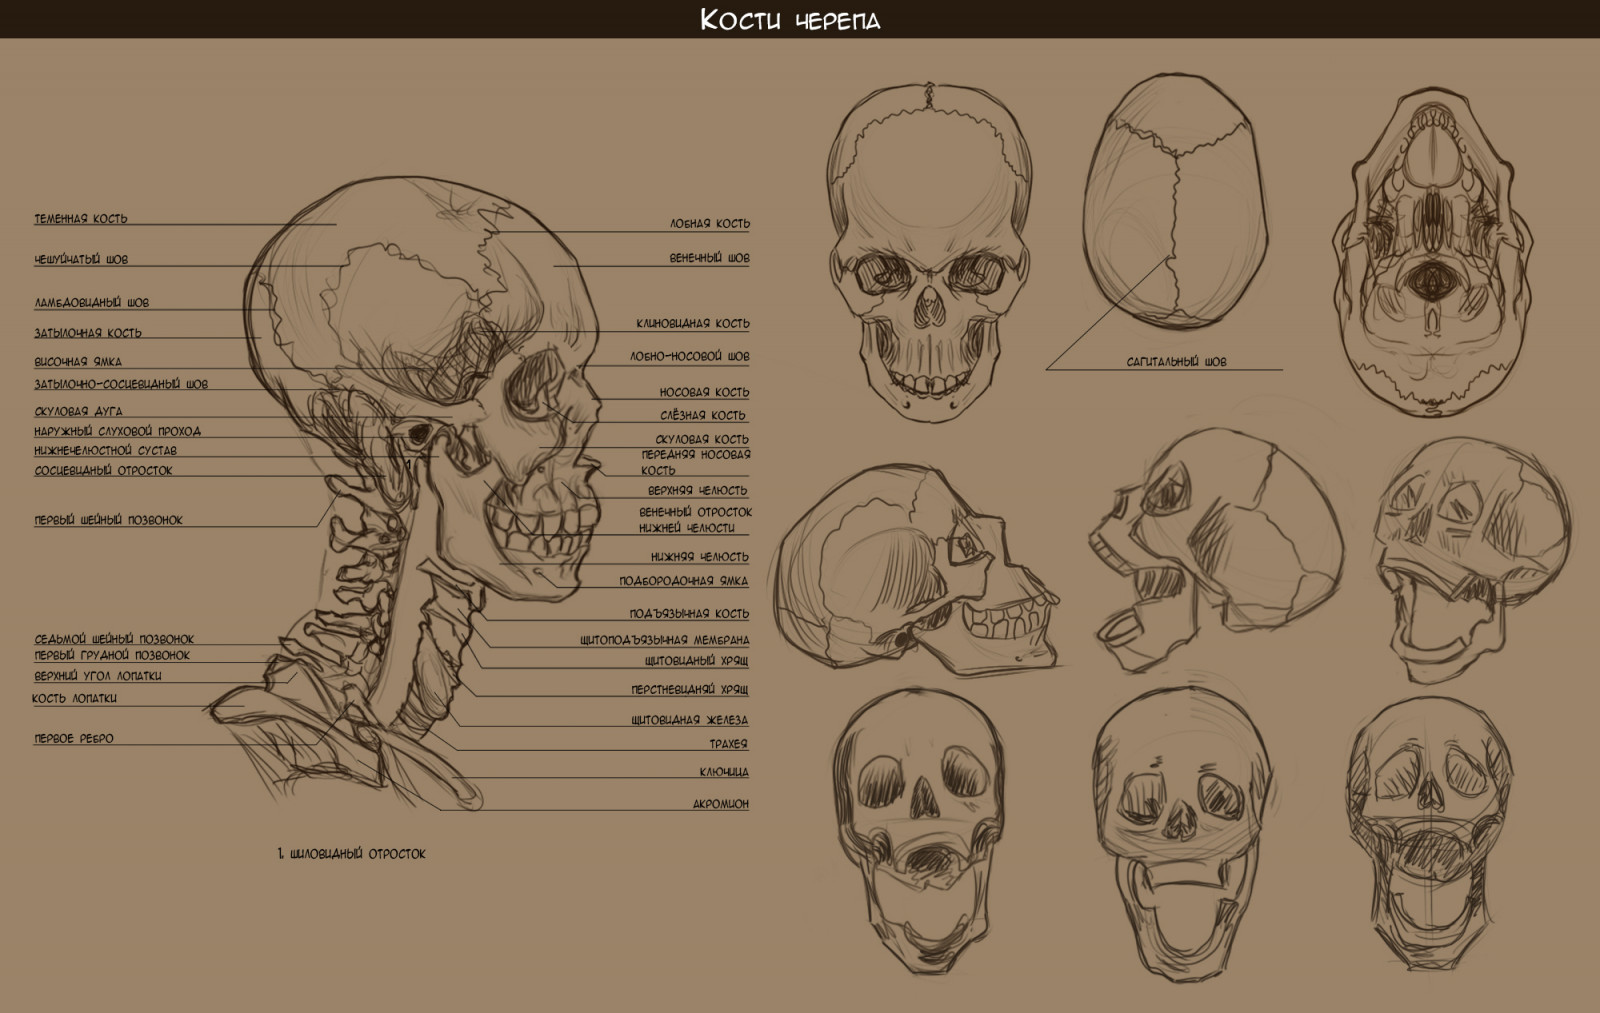The image size is (1600, 1013).
Task: Select the top-view skull with sagittal suture
Action: [1177, 202]
